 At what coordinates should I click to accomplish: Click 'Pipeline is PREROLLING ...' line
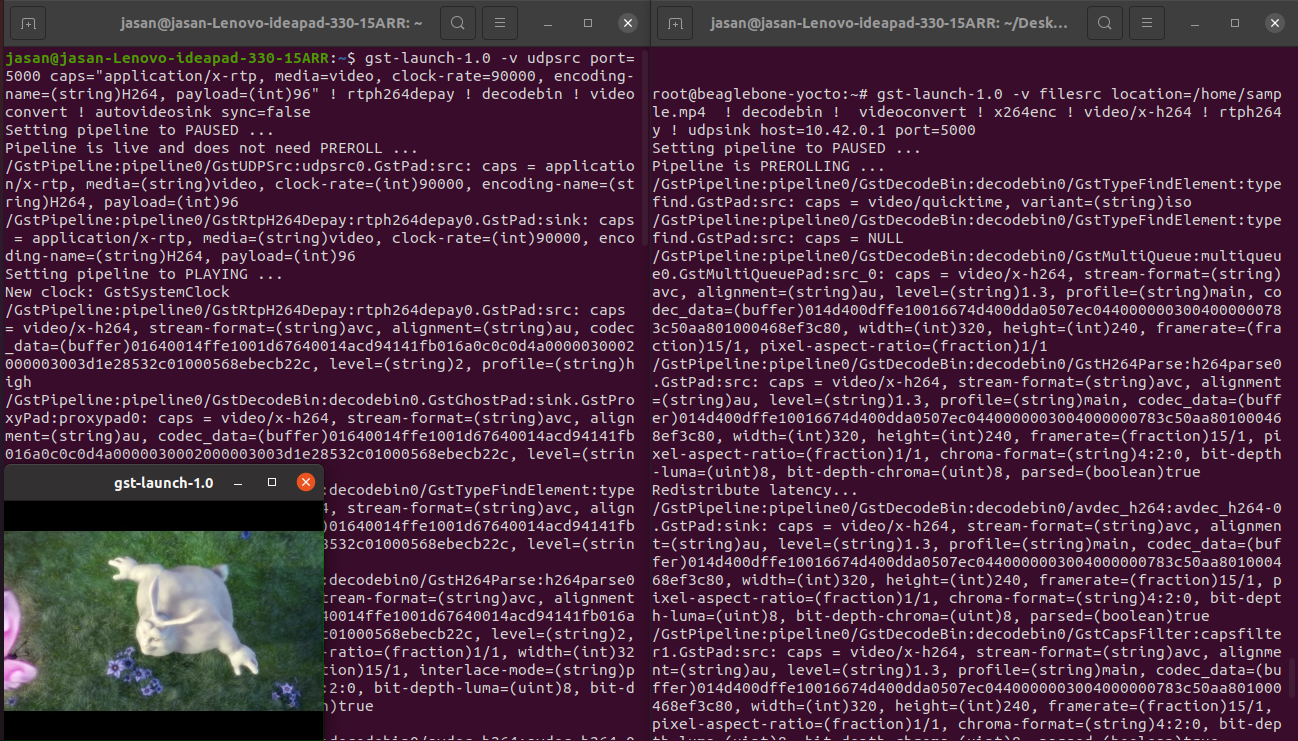pyautogui.click(x=769, y=166)
